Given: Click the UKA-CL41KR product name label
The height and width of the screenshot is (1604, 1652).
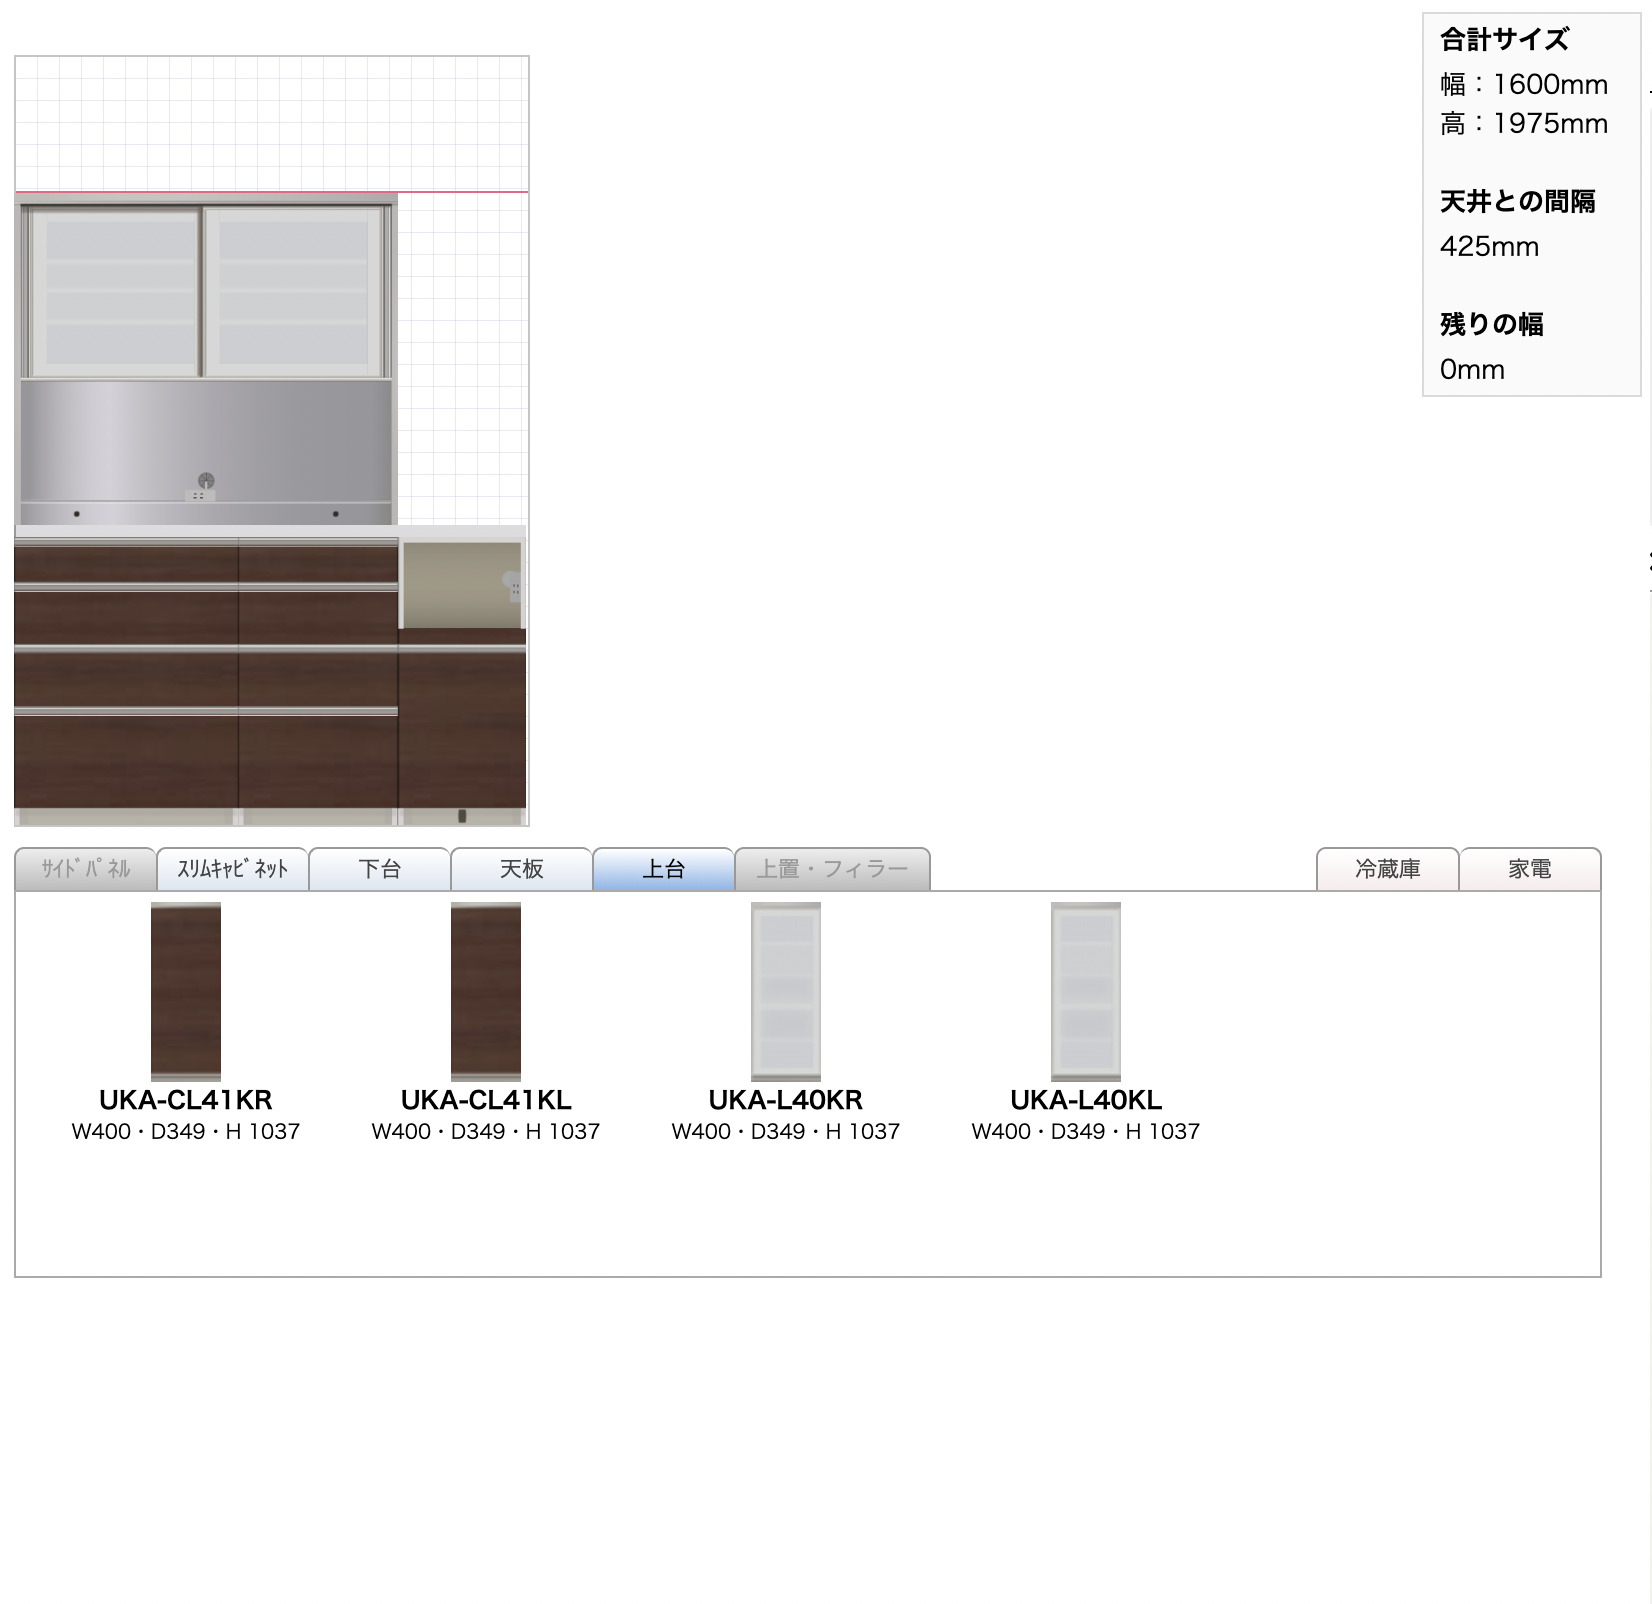Looking at the screenshot, I should pyautogui.click(x=185, y=1100).
